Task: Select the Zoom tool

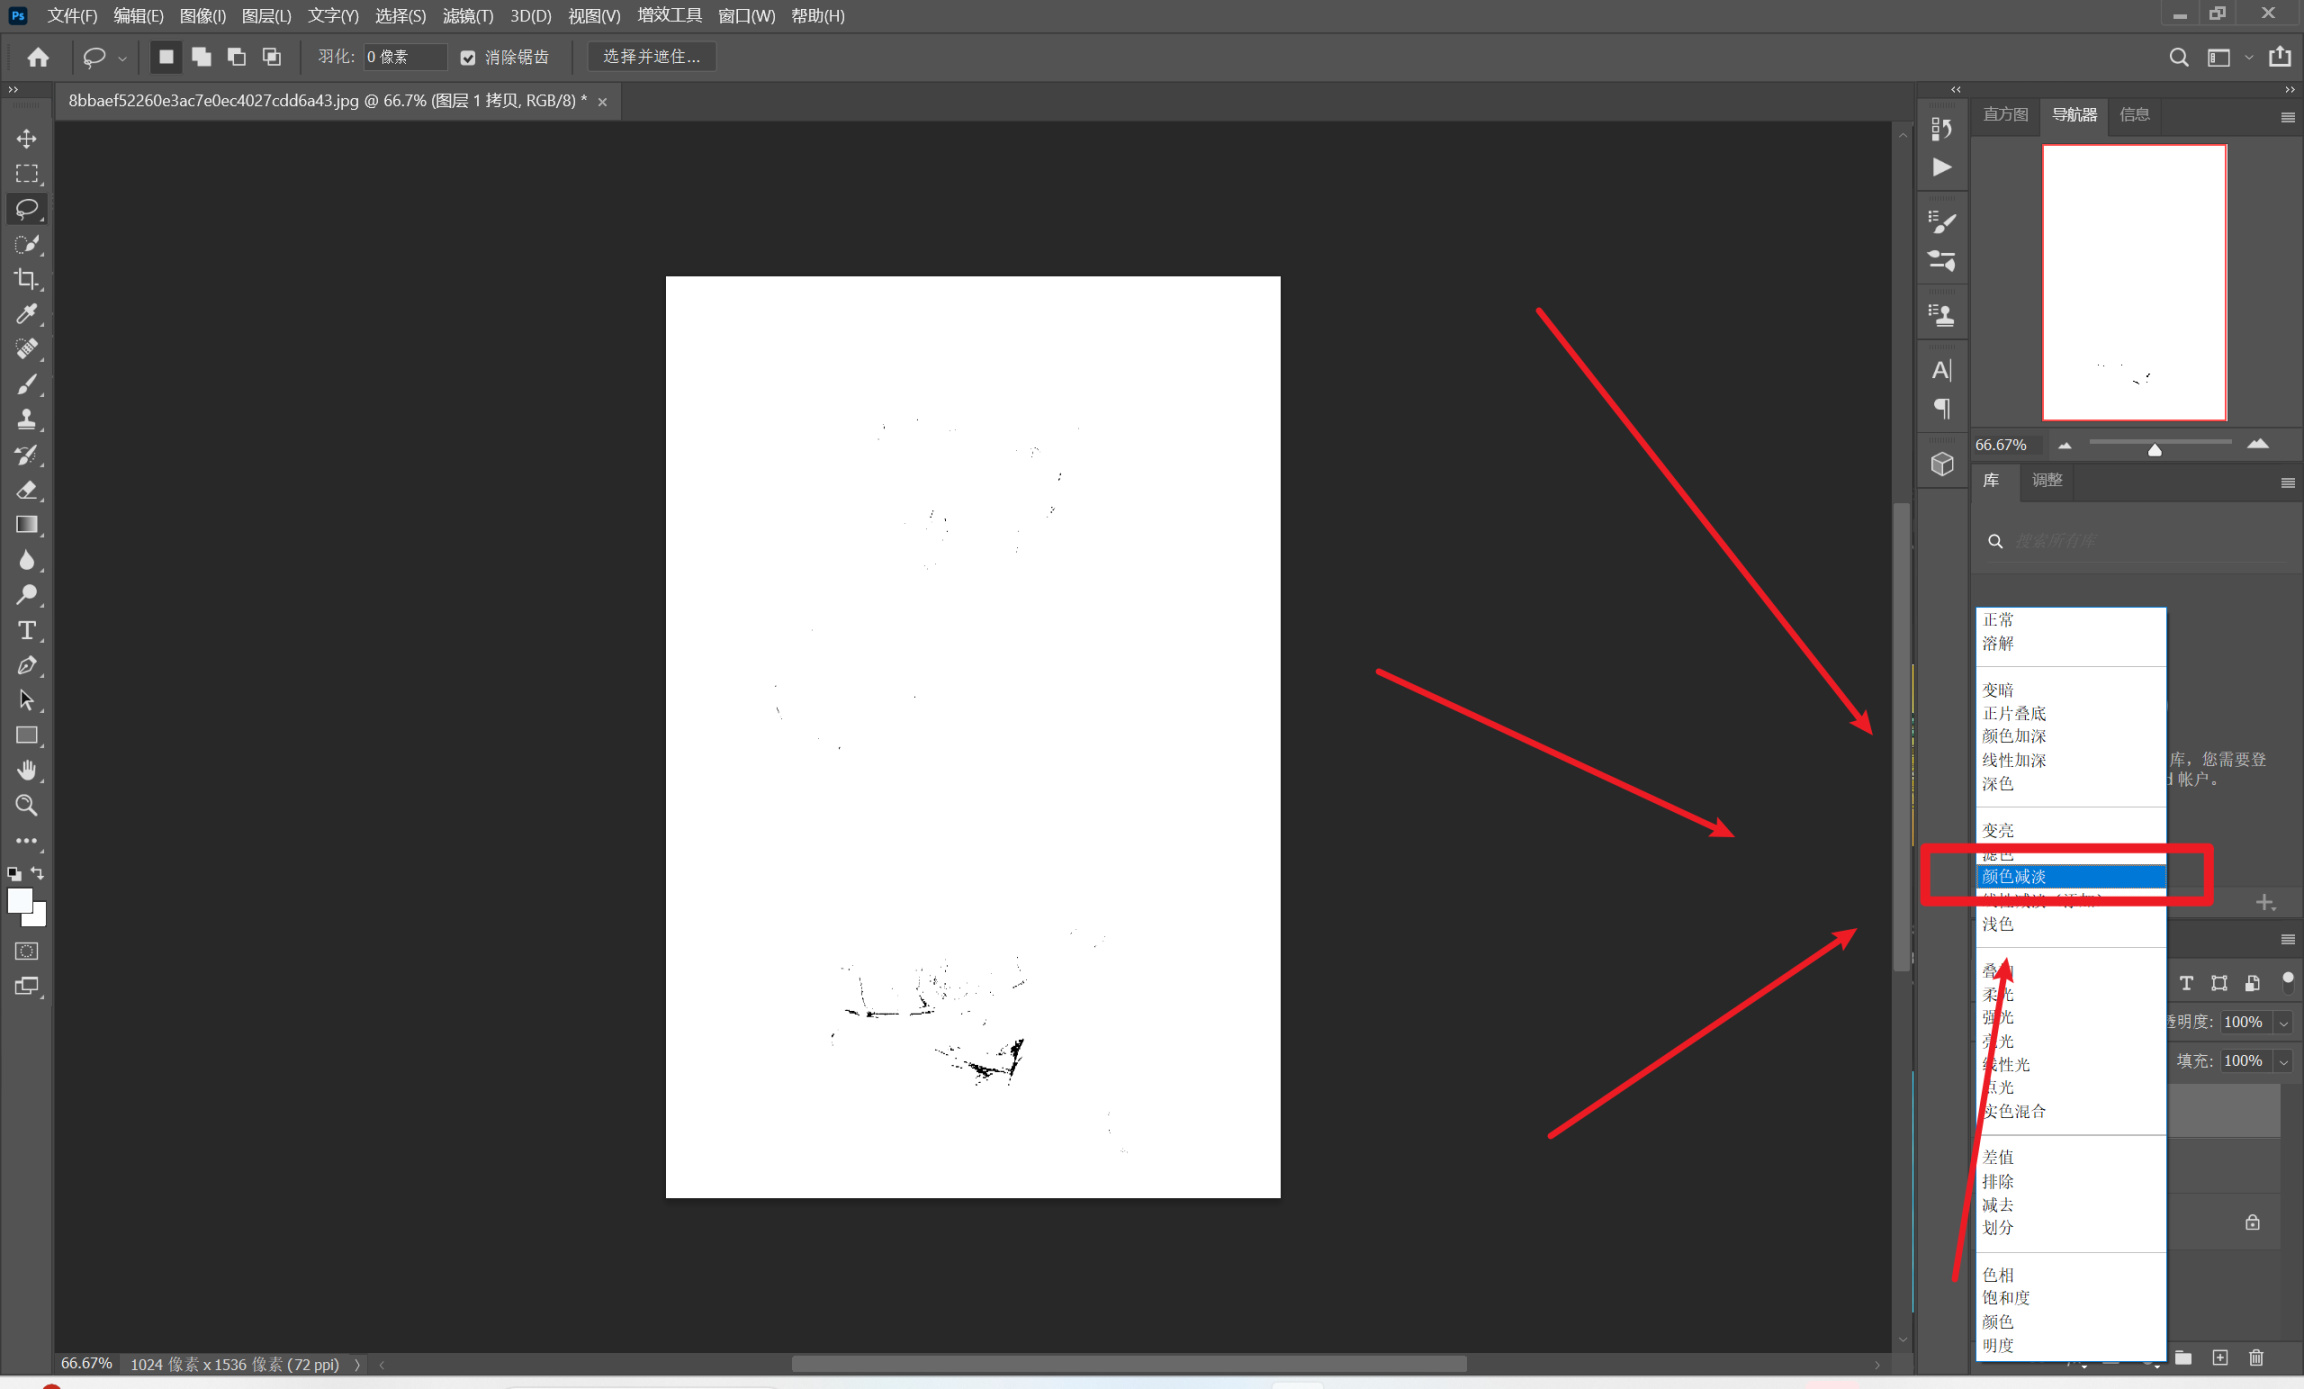Action: pyautogui.click(x=27, y=805)
